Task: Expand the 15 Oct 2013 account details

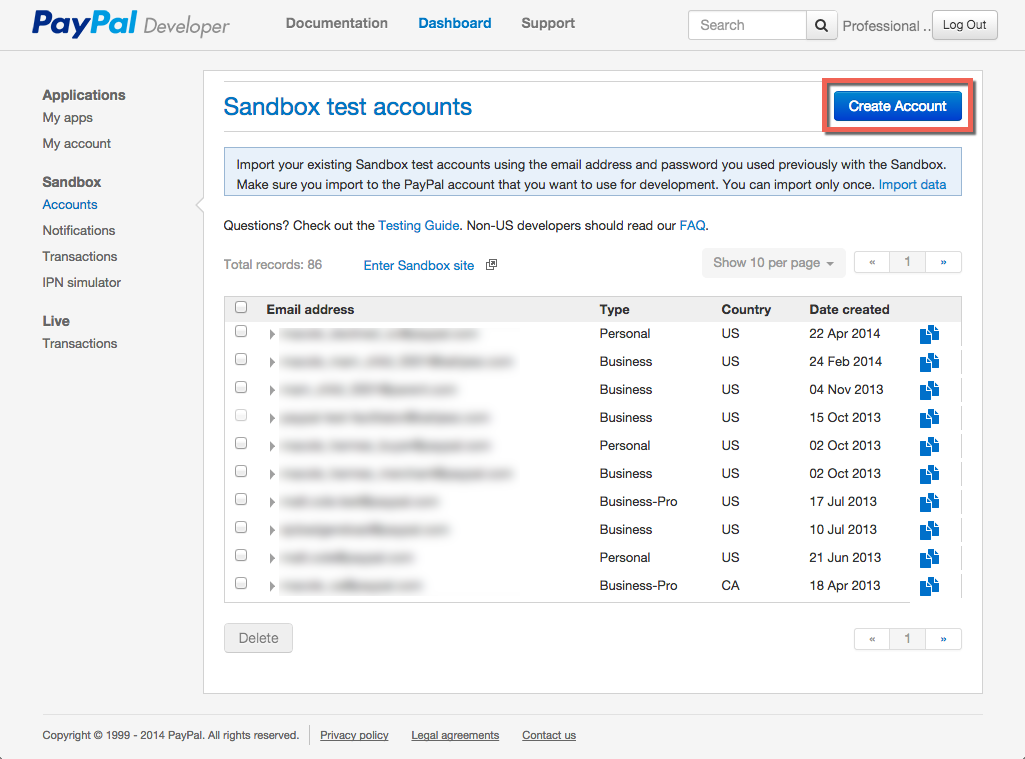Action: (272, 418)
